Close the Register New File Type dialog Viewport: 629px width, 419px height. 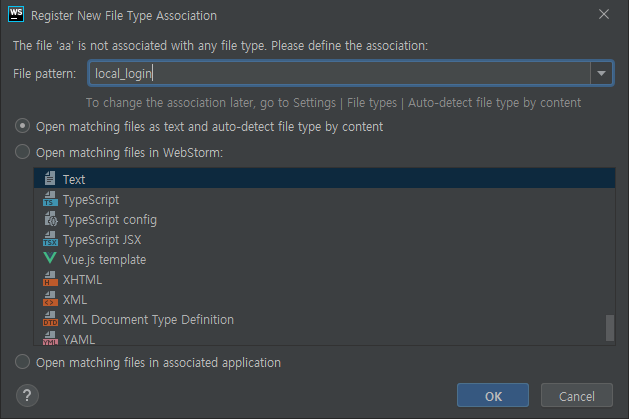604,14
